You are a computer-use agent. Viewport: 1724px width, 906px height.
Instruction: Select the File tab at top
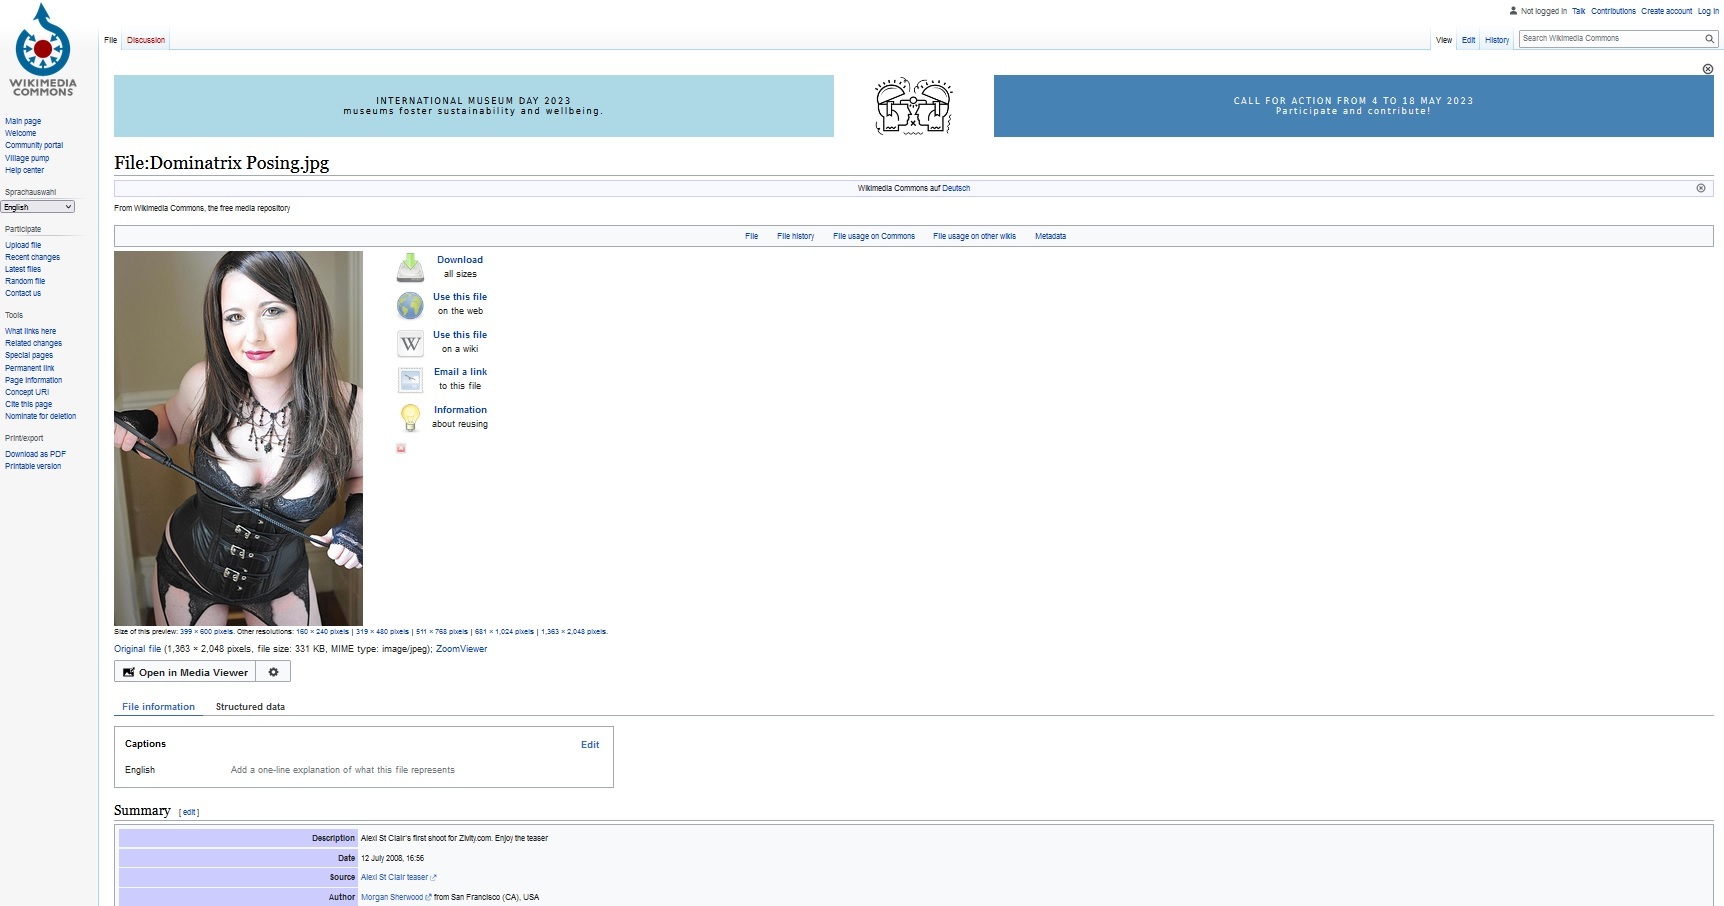click(x=110, y=40)
